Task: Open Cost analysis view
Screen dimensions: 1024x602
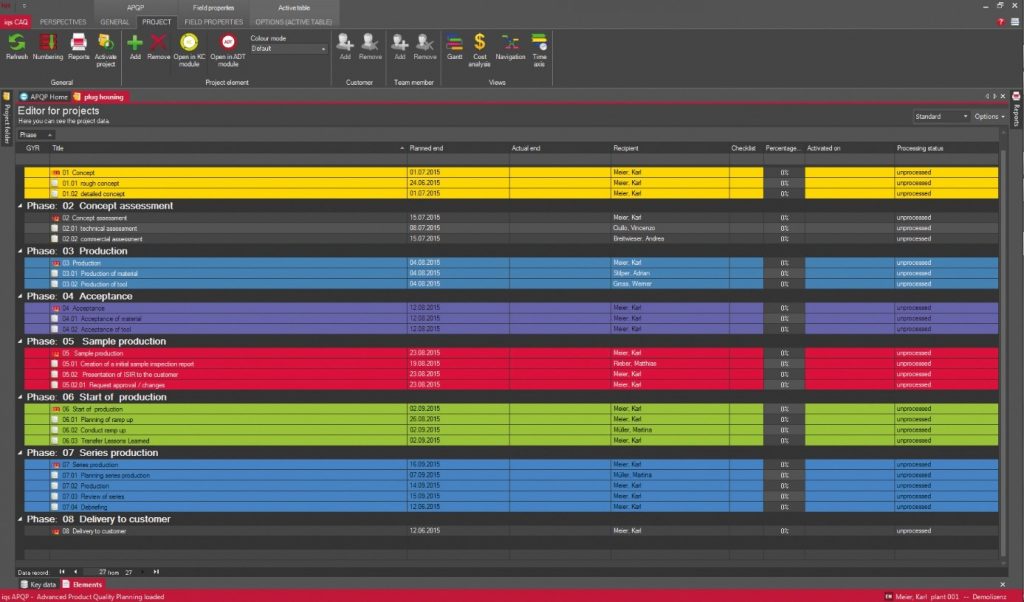Action: [x=480, y=44]
